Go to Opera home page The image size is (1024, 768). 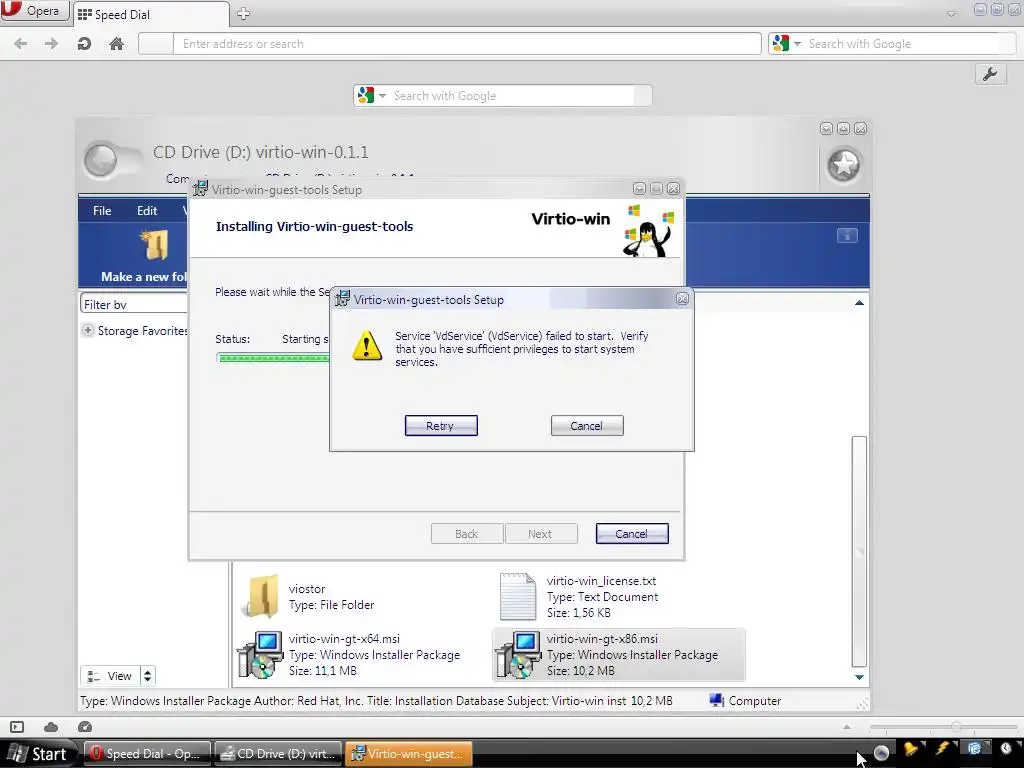(116, 44)
